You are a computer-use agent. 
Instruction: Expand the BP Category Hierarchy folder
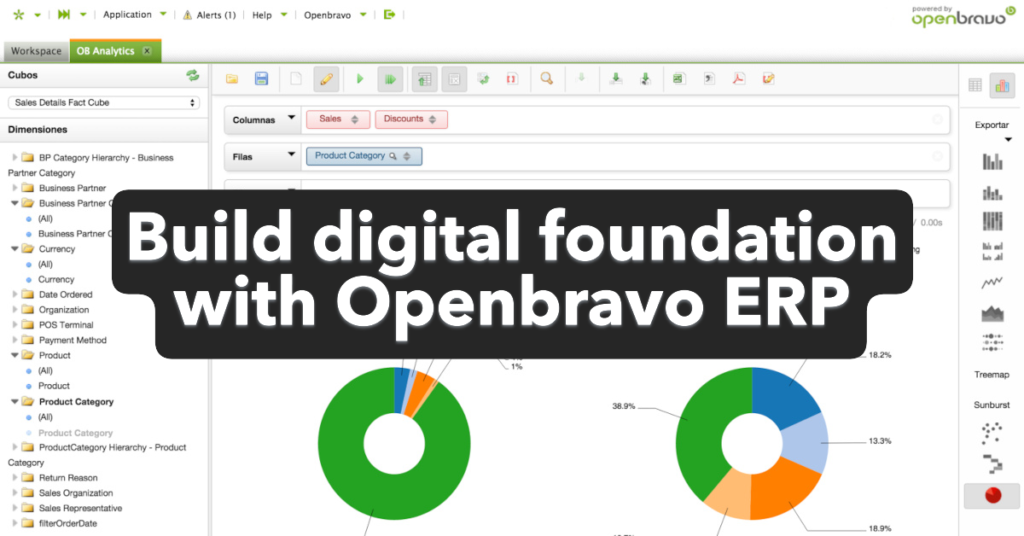click(14, 157)
